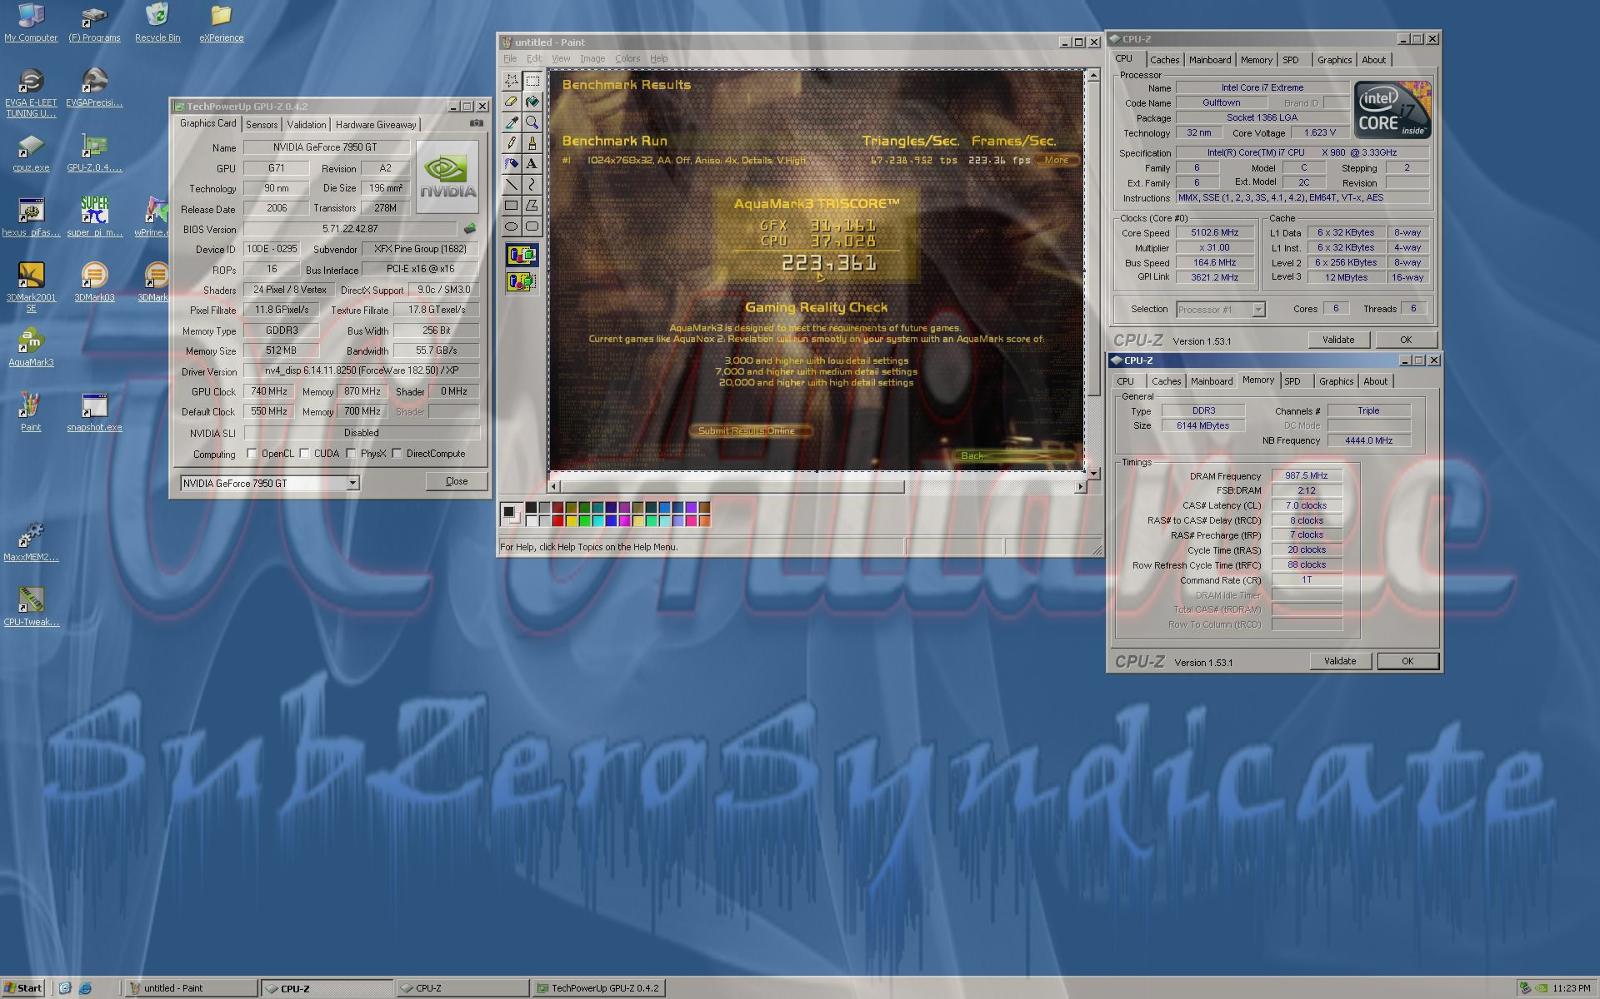
Task: Open the Image menu in Paint
Action: [592, 59]
